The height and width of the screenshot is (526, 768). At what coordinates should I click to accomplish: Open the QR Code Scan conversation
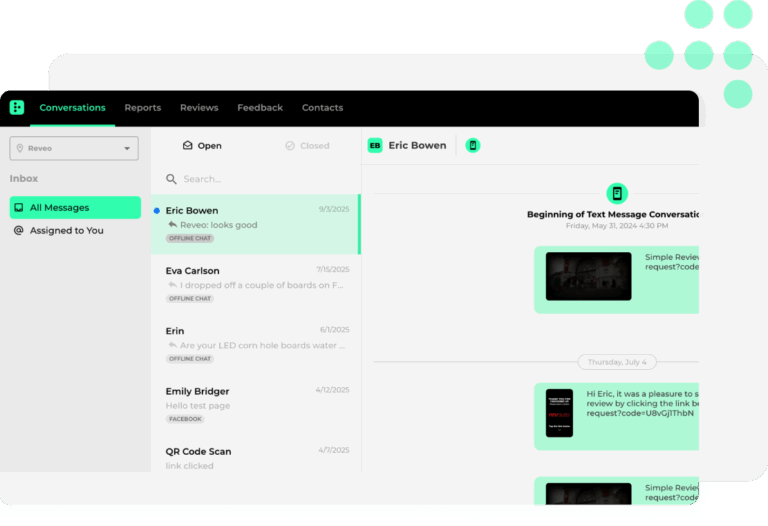(255, 457)
